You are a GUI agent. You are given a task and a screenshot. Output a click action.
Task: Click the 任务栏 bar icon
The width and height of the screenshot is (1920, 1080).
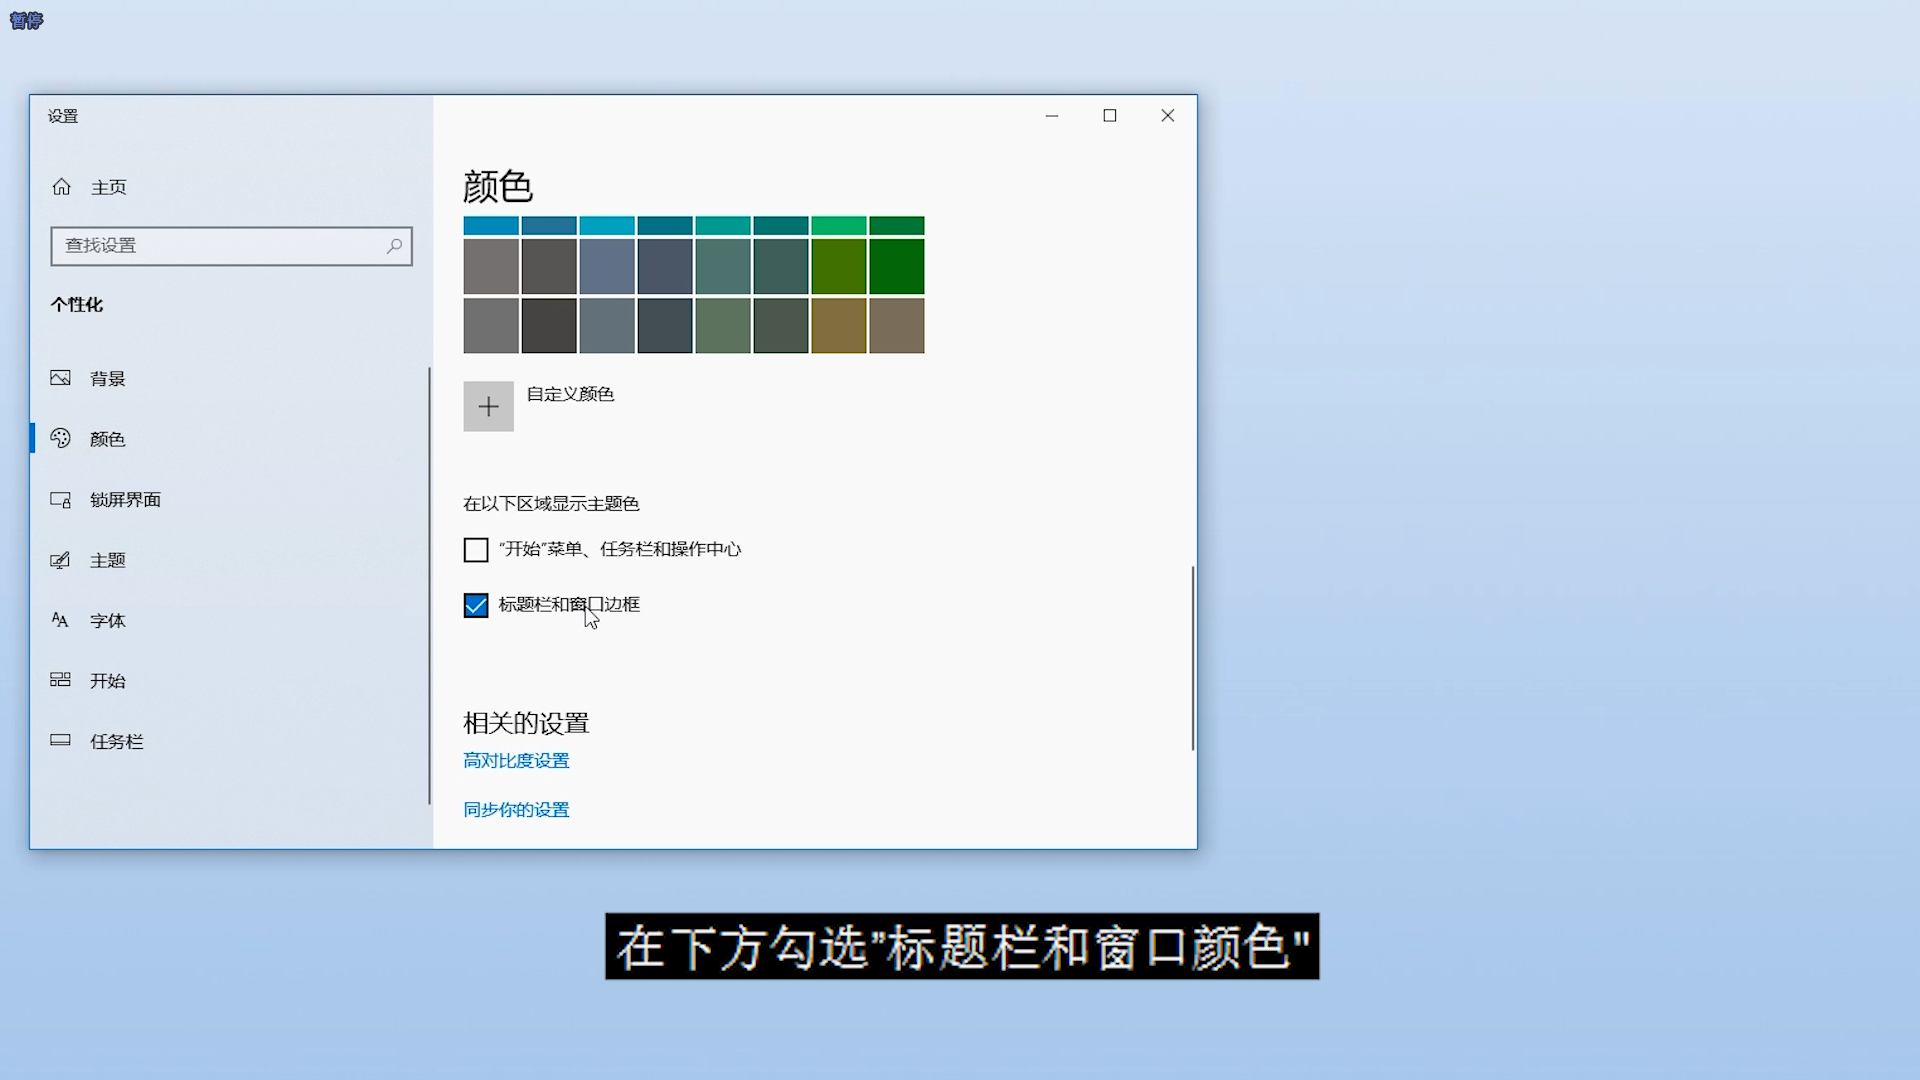pyautogui.click(x=61, y=740)
